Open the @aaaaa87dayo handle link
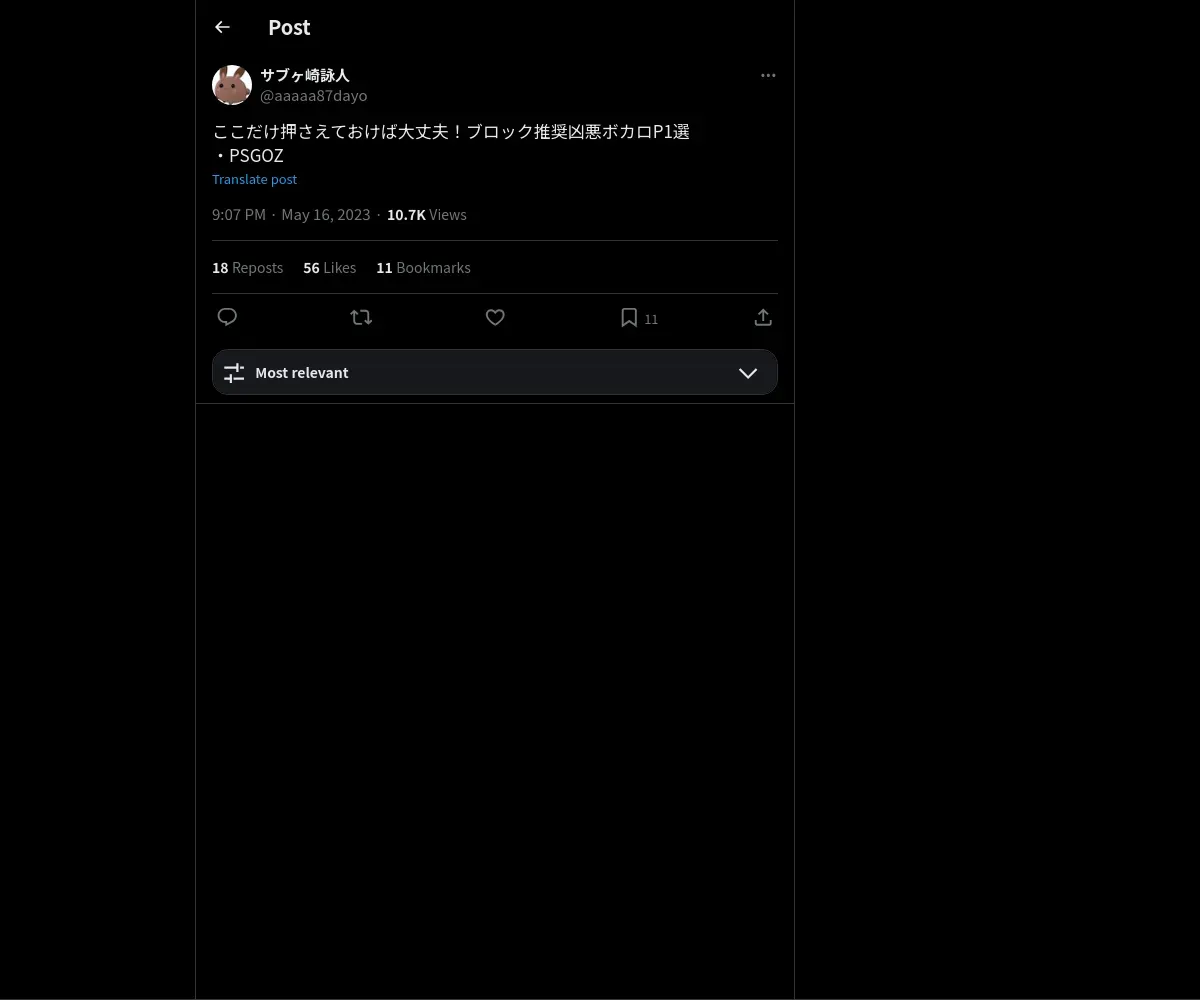 (314, 96)
